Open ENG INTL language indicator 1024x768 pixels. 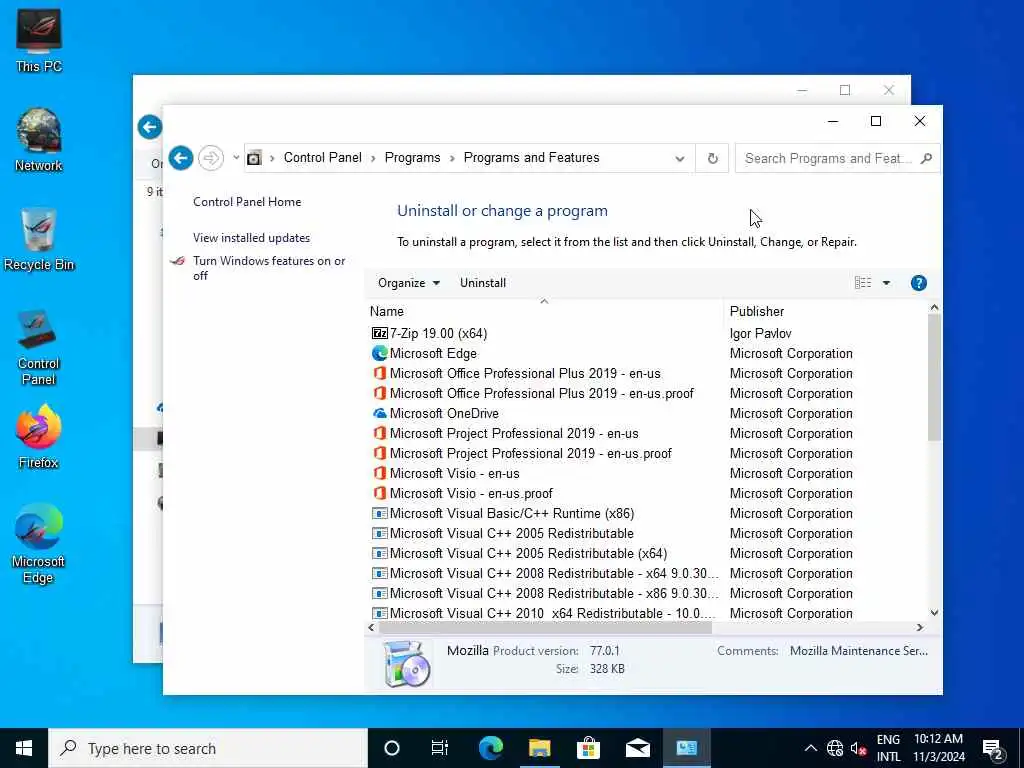point(888,748)
